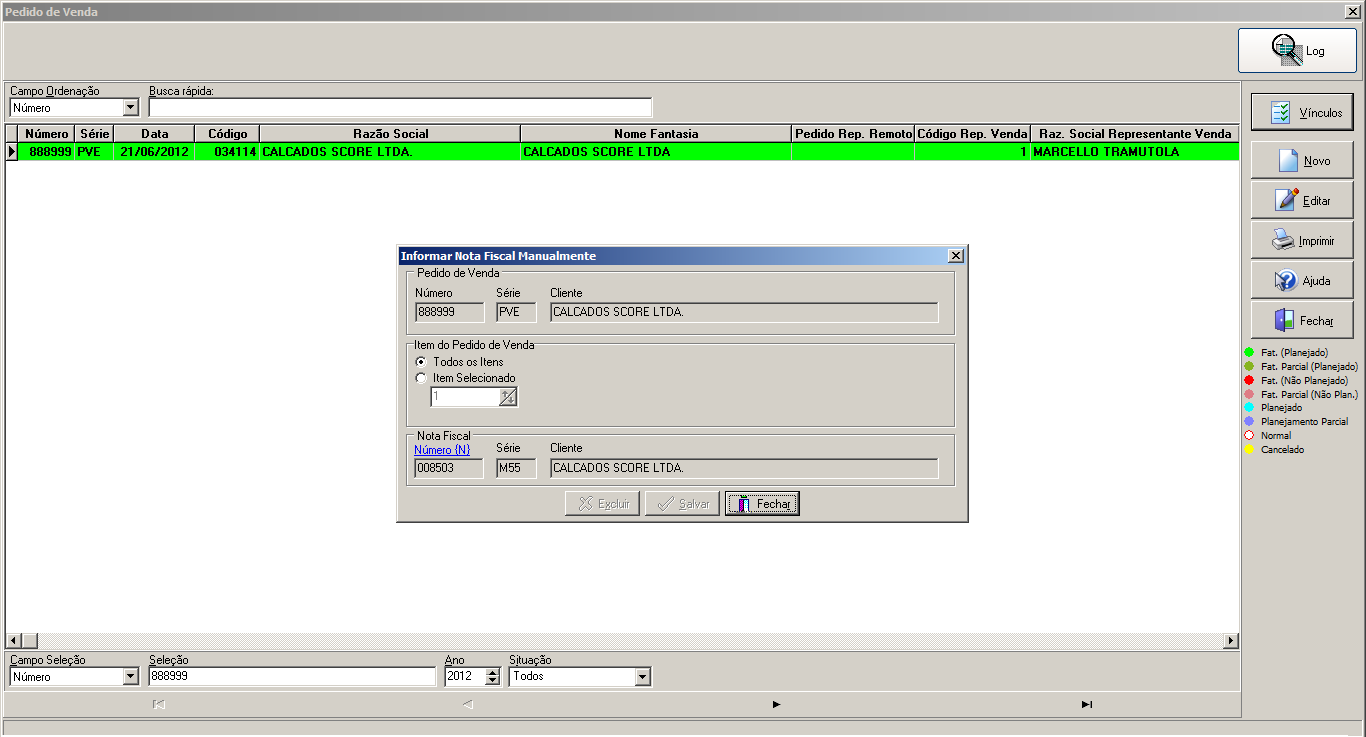
Task: Click the Data column header
Action: (x=154, y=133)
